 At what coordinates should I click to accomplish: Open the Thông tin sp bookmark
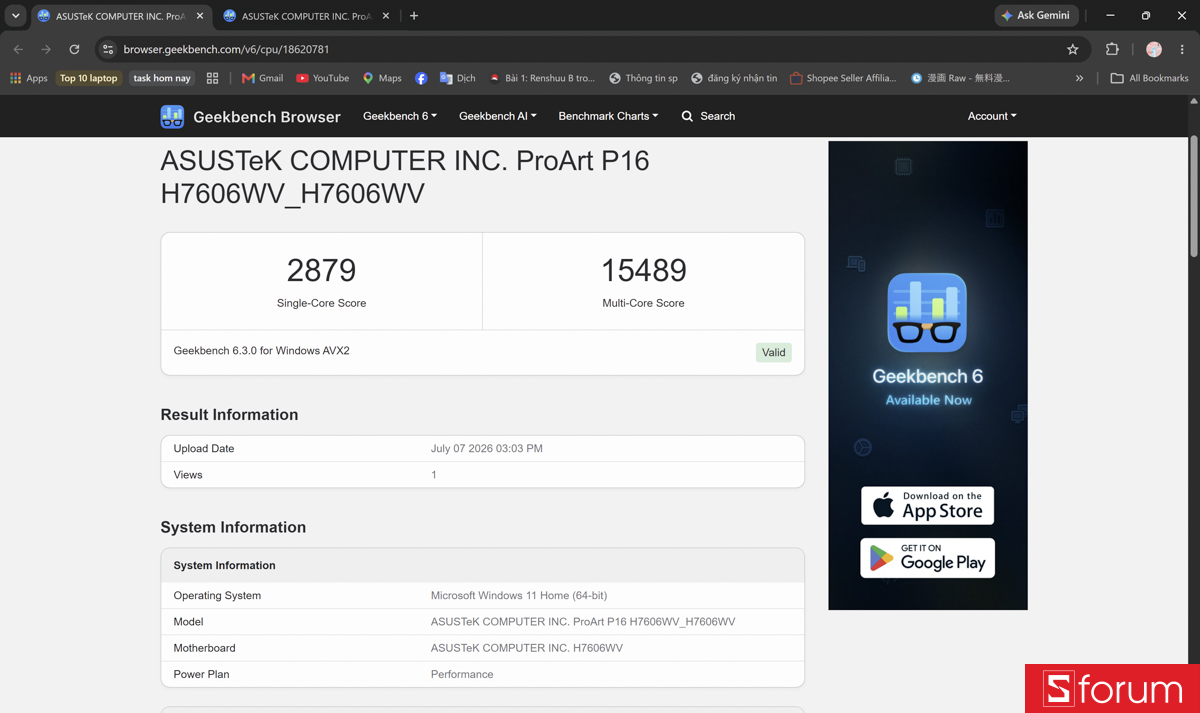tap(643, 78)
